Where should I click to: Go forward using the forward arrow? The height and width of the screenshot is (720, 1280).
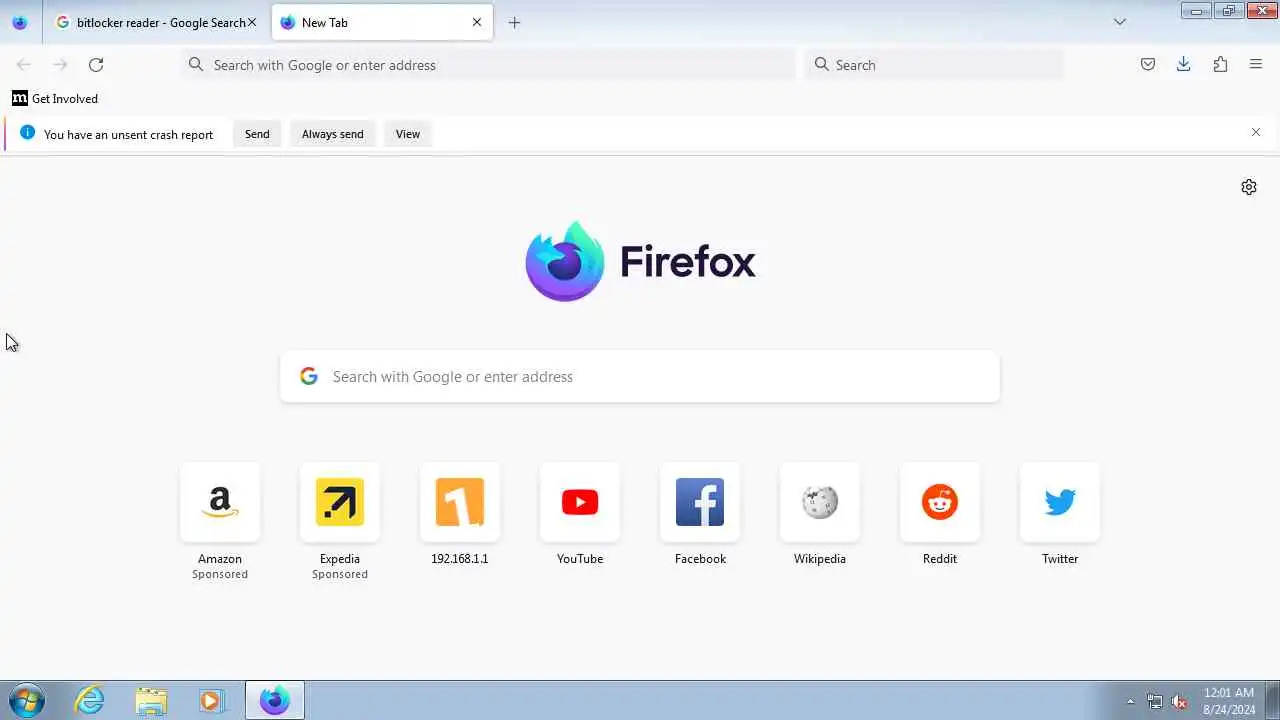coord(60,65)
